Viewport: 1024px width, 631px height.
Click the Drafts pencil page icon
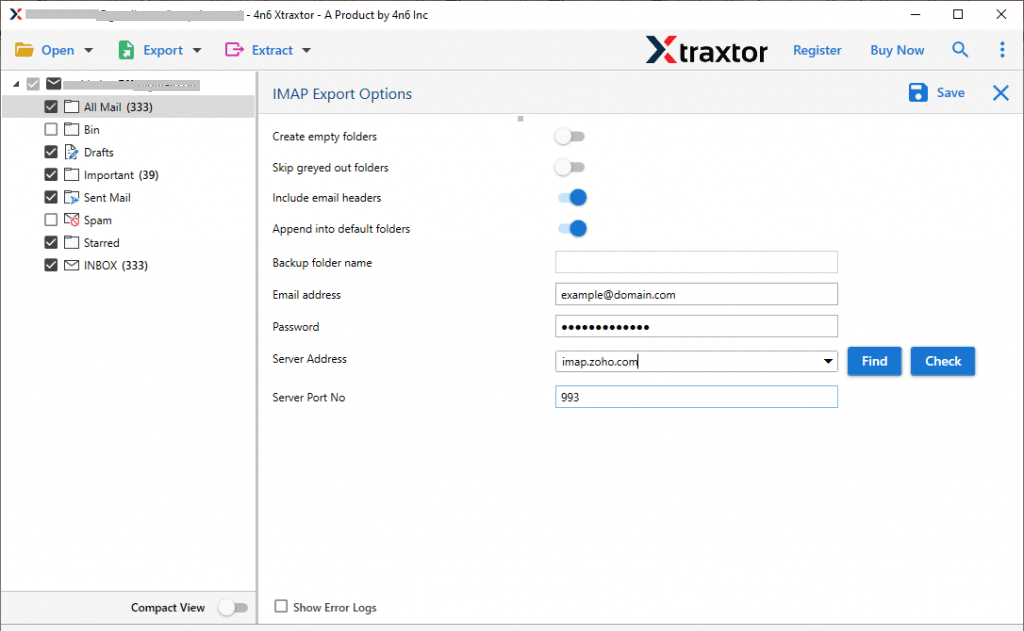(72, 152)
